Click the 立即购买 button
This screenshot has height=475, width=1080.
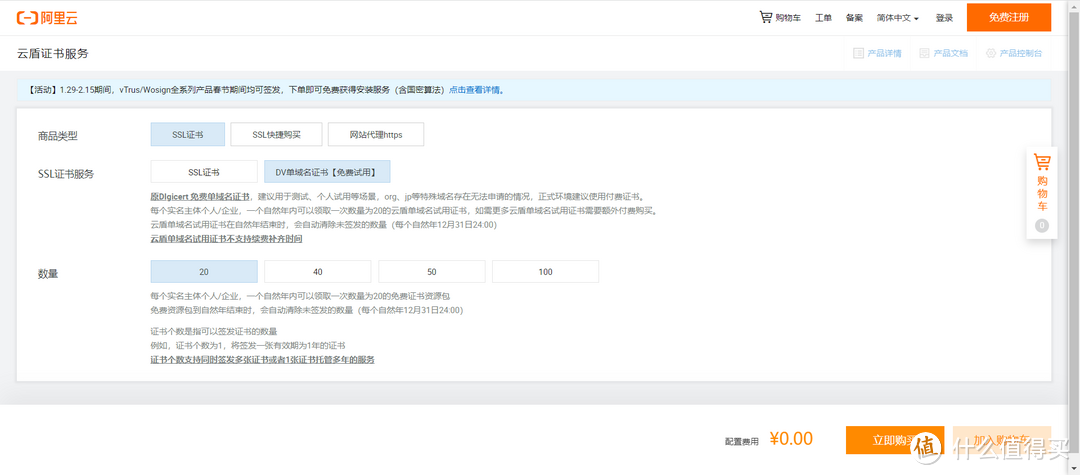click(x=895, y=440)
